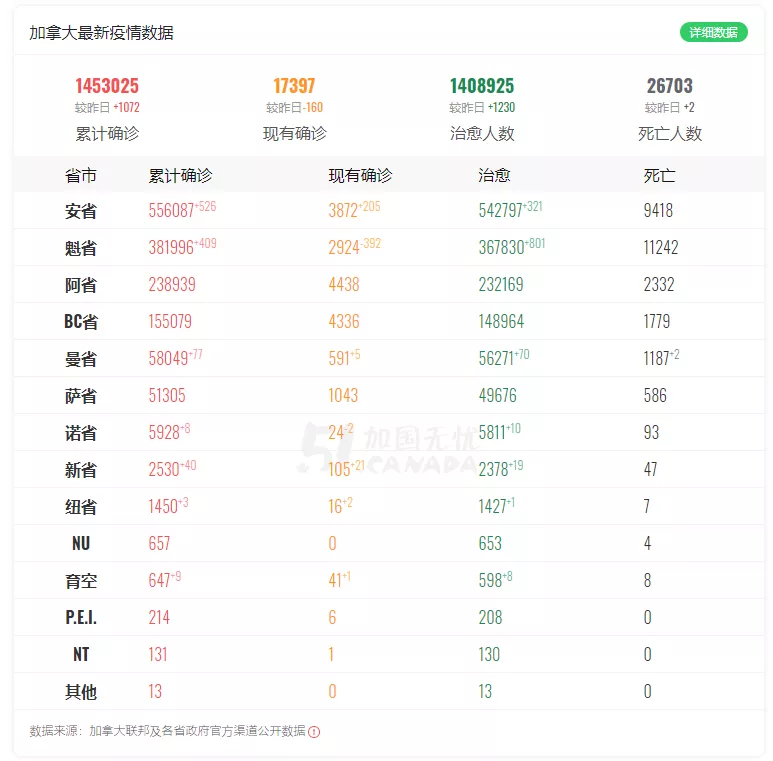The image size is (773, 761).
Task: Click 安省 deaths value 9418
Action: click(658, 210)
